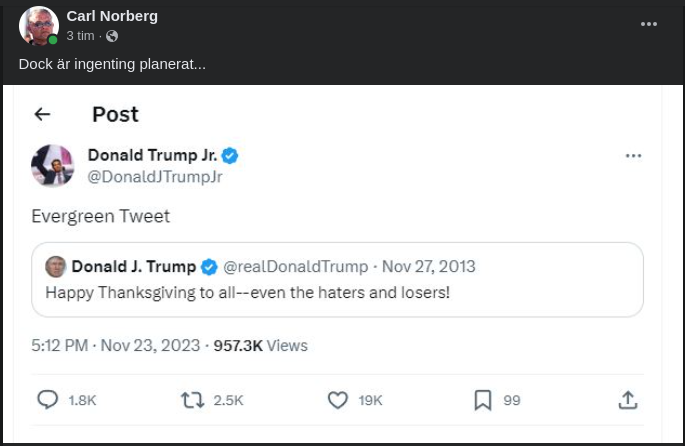
Task: Click the "3 tim" post timestamp
Action: [80, 36]
